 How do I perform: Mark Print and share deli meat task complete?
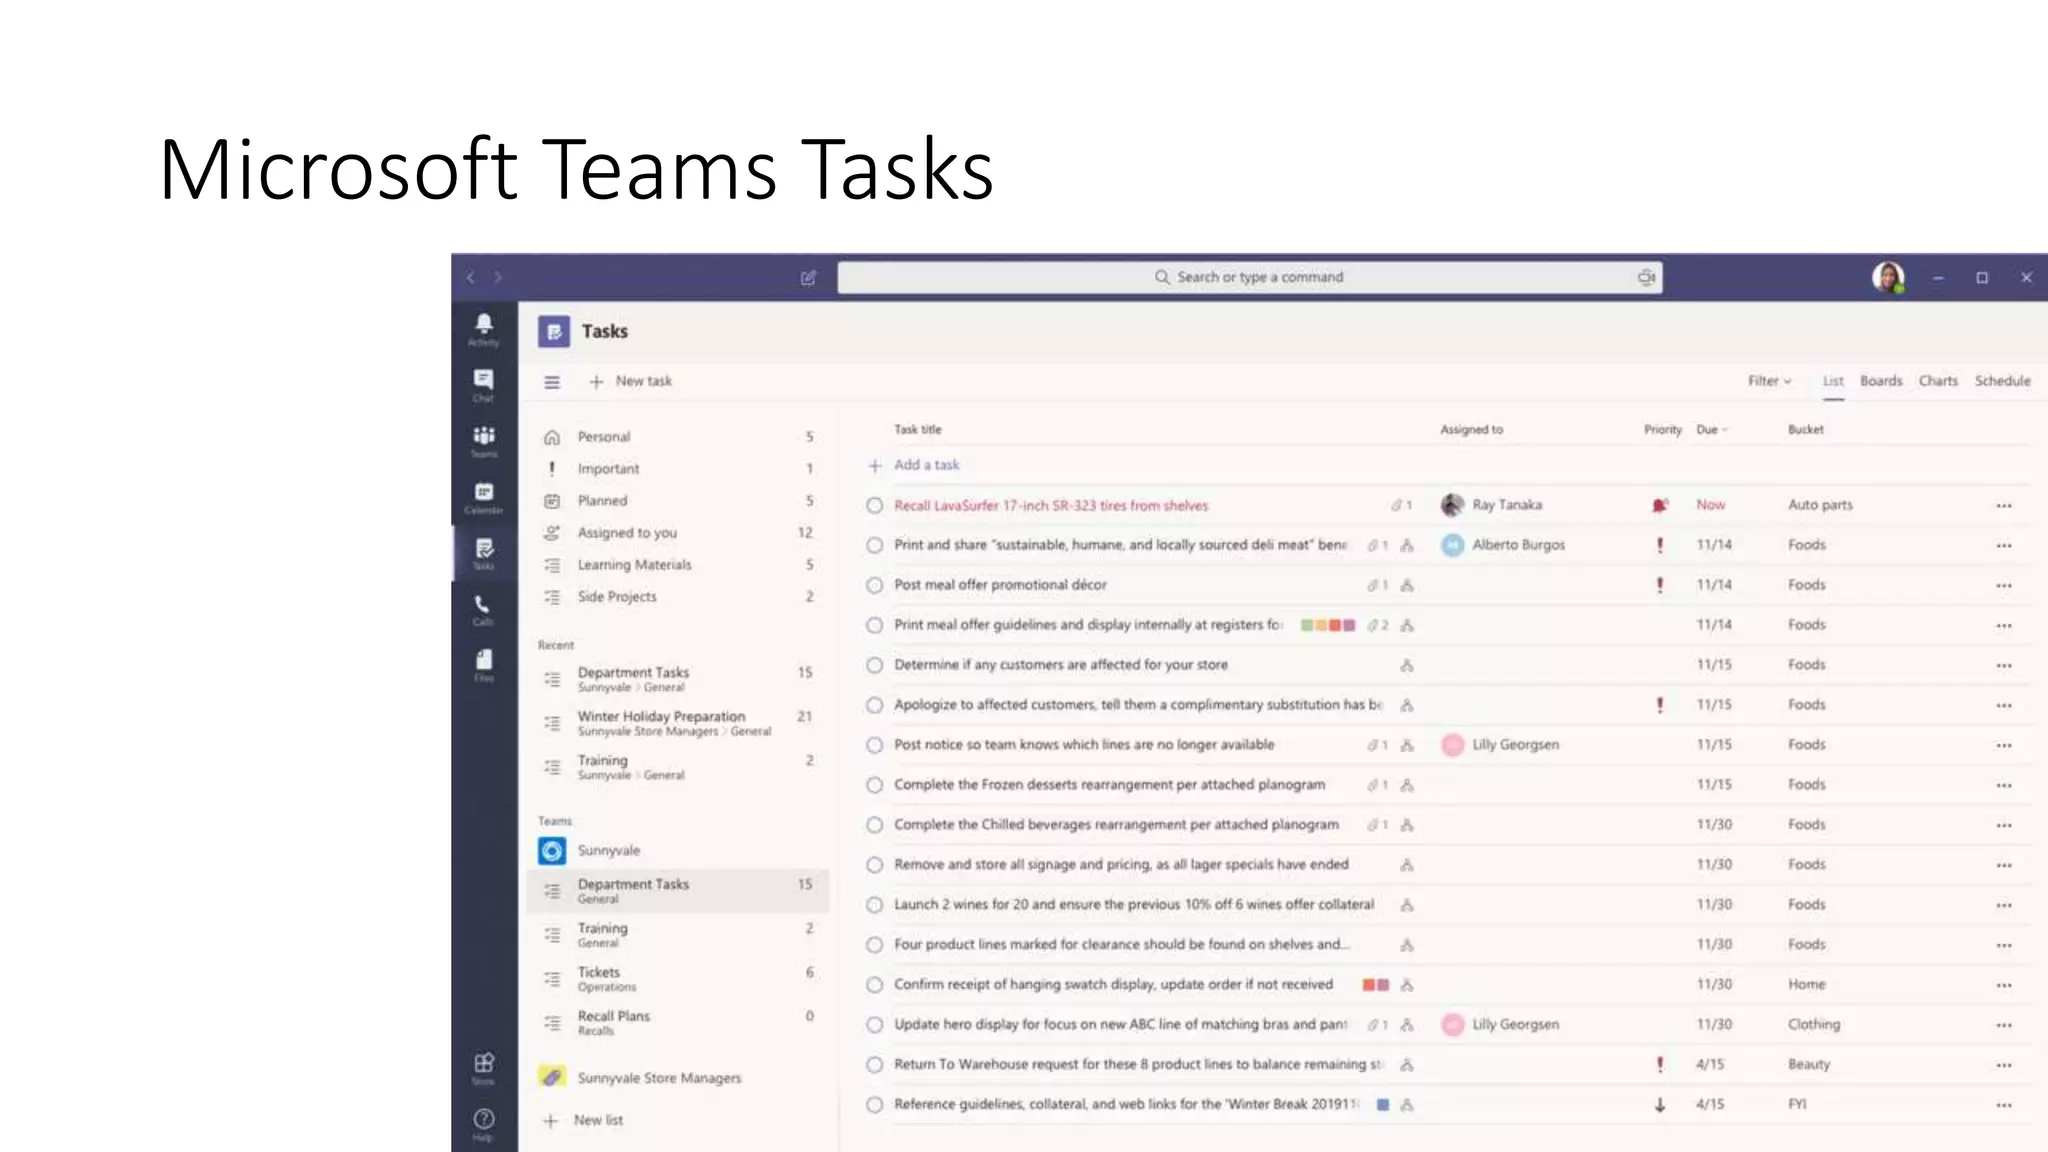[874, 546]
